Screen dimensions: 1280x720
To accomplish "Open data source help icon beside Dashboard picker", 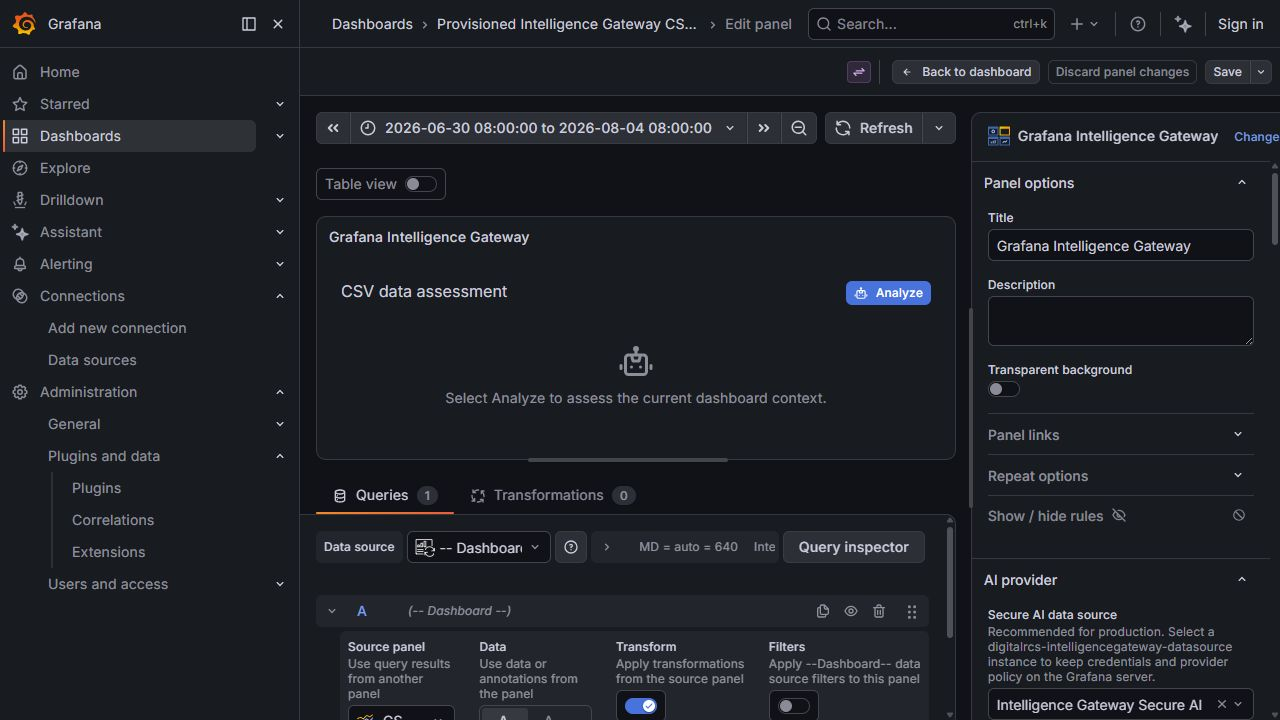I will coord(571,547).
